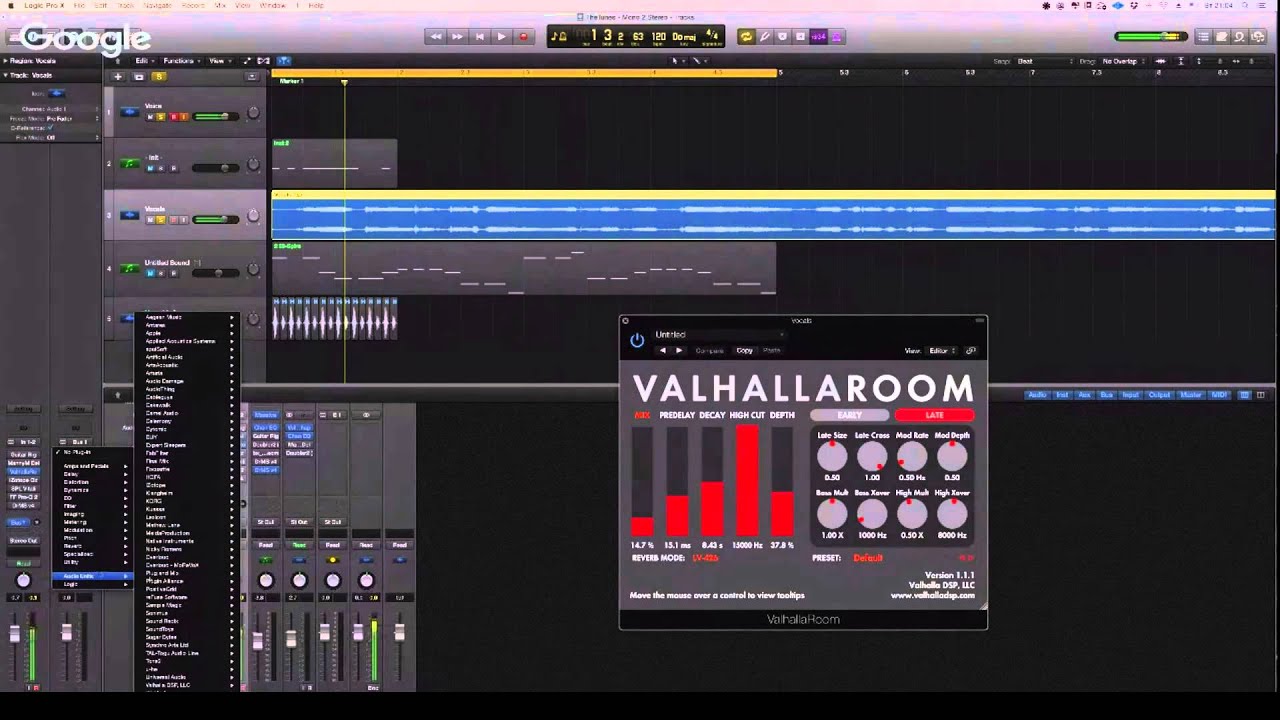Select the EARLY tab in ValhallaRoom
The width and height of the screenshot is (1280, 720).
[x=849, y=415]
